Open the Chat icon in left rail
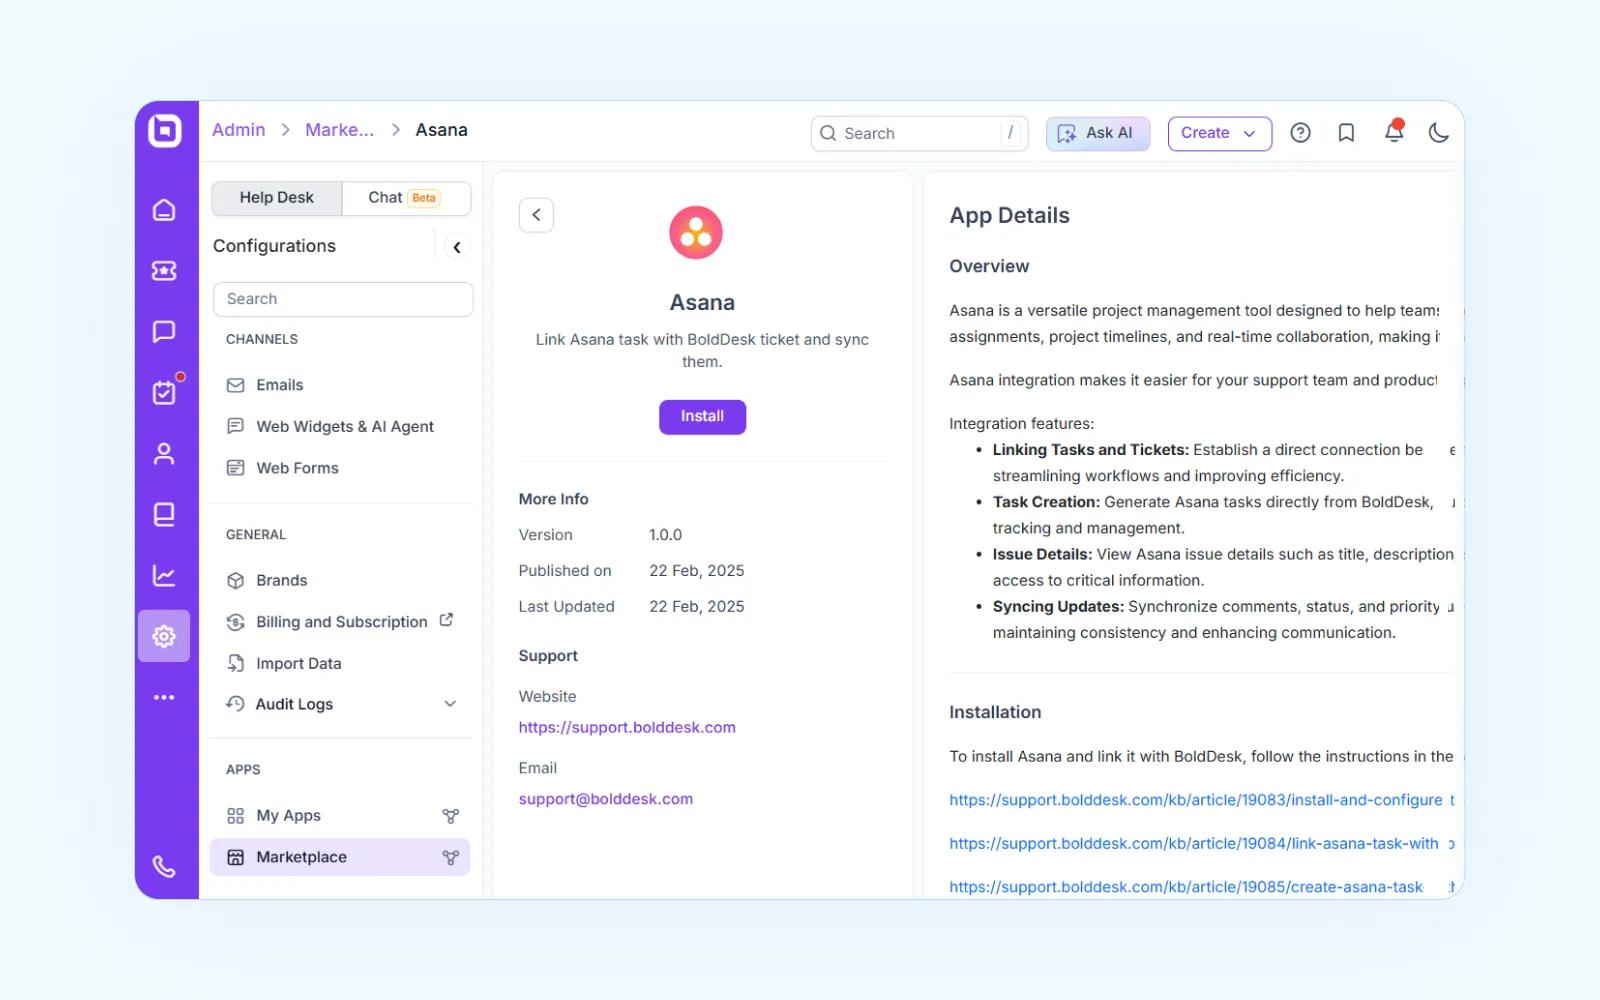Viewport: 1600px width, 1000px height. pos(164,332)
